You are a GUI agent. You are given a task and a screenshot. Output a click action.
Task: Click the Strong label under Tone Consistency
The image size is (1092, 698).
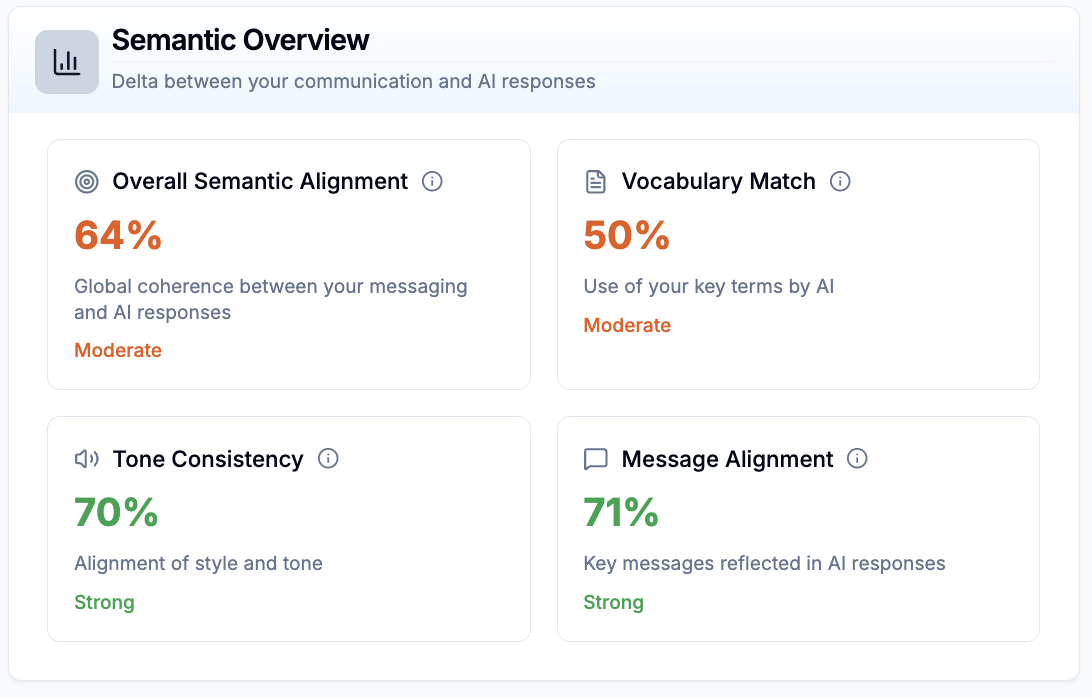[104, 602]
